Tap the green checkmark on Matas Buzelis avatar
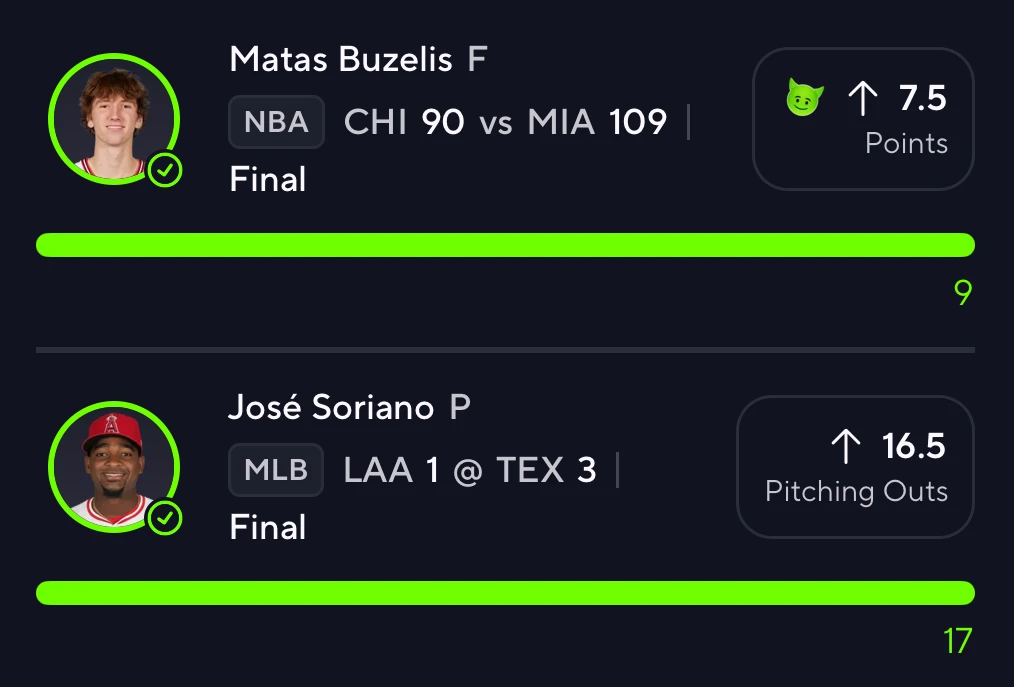The width and height of the screenshot is (1014, 687). tap(165, 170)
